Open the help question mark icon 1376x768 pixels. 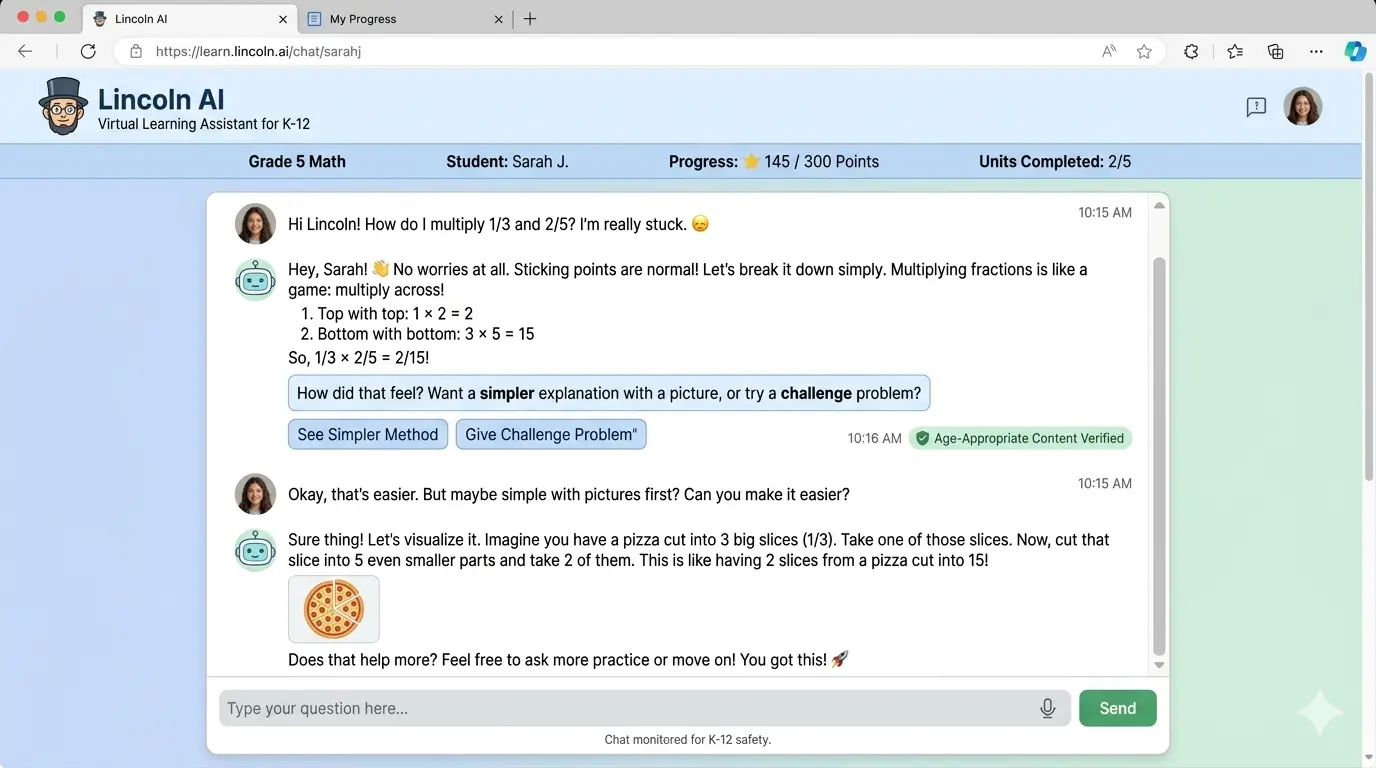1256,106
